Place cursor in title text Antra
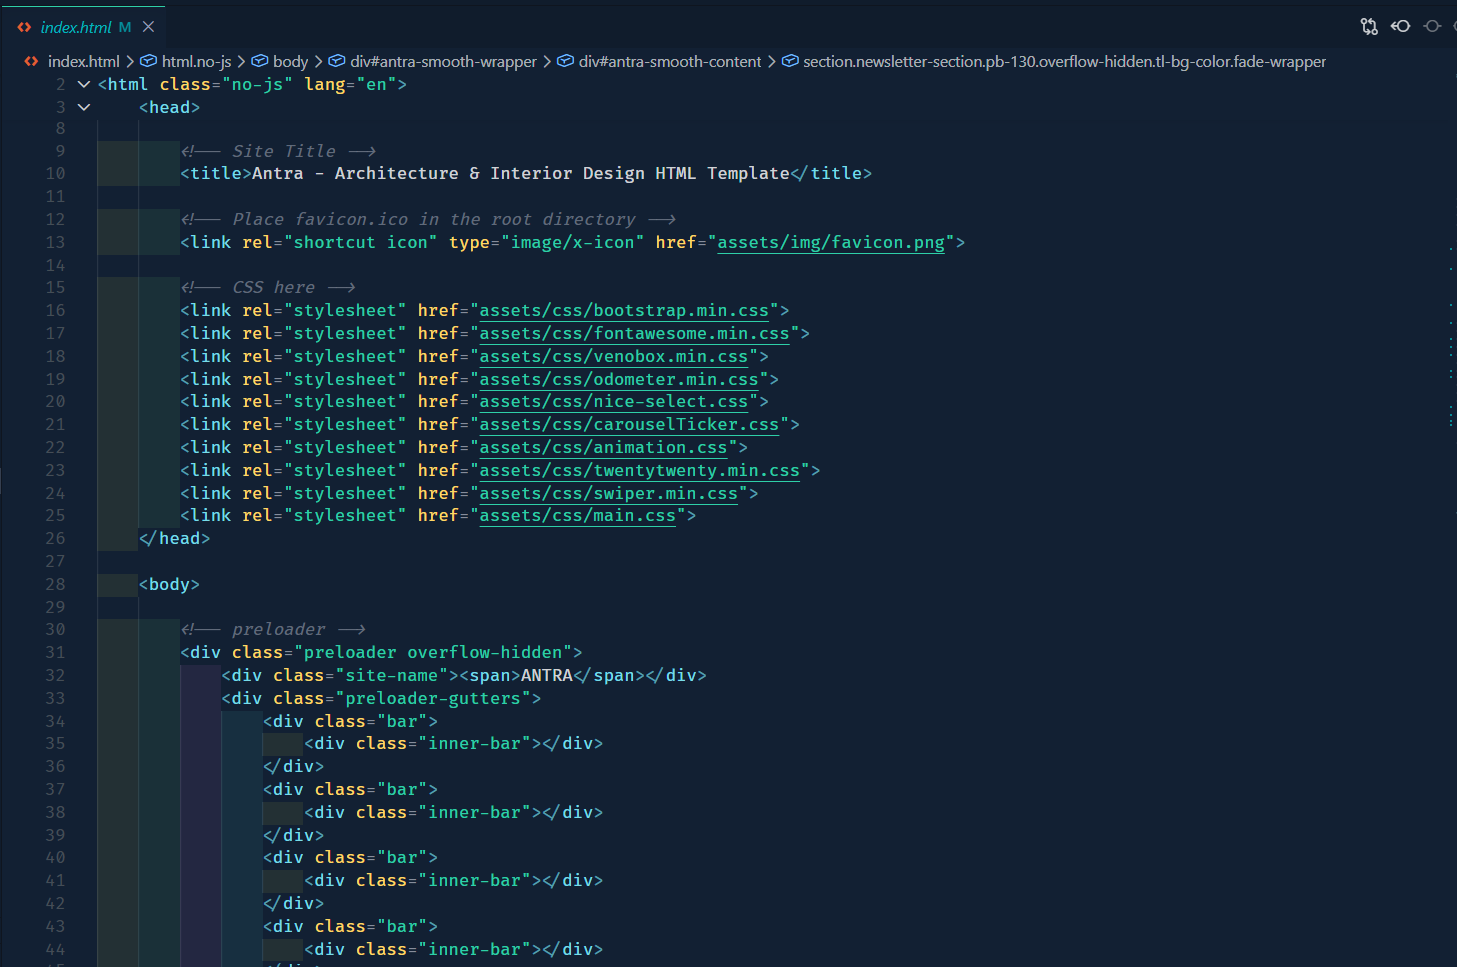The width and height of the screenshot is (1457, 967). [278, 174]
